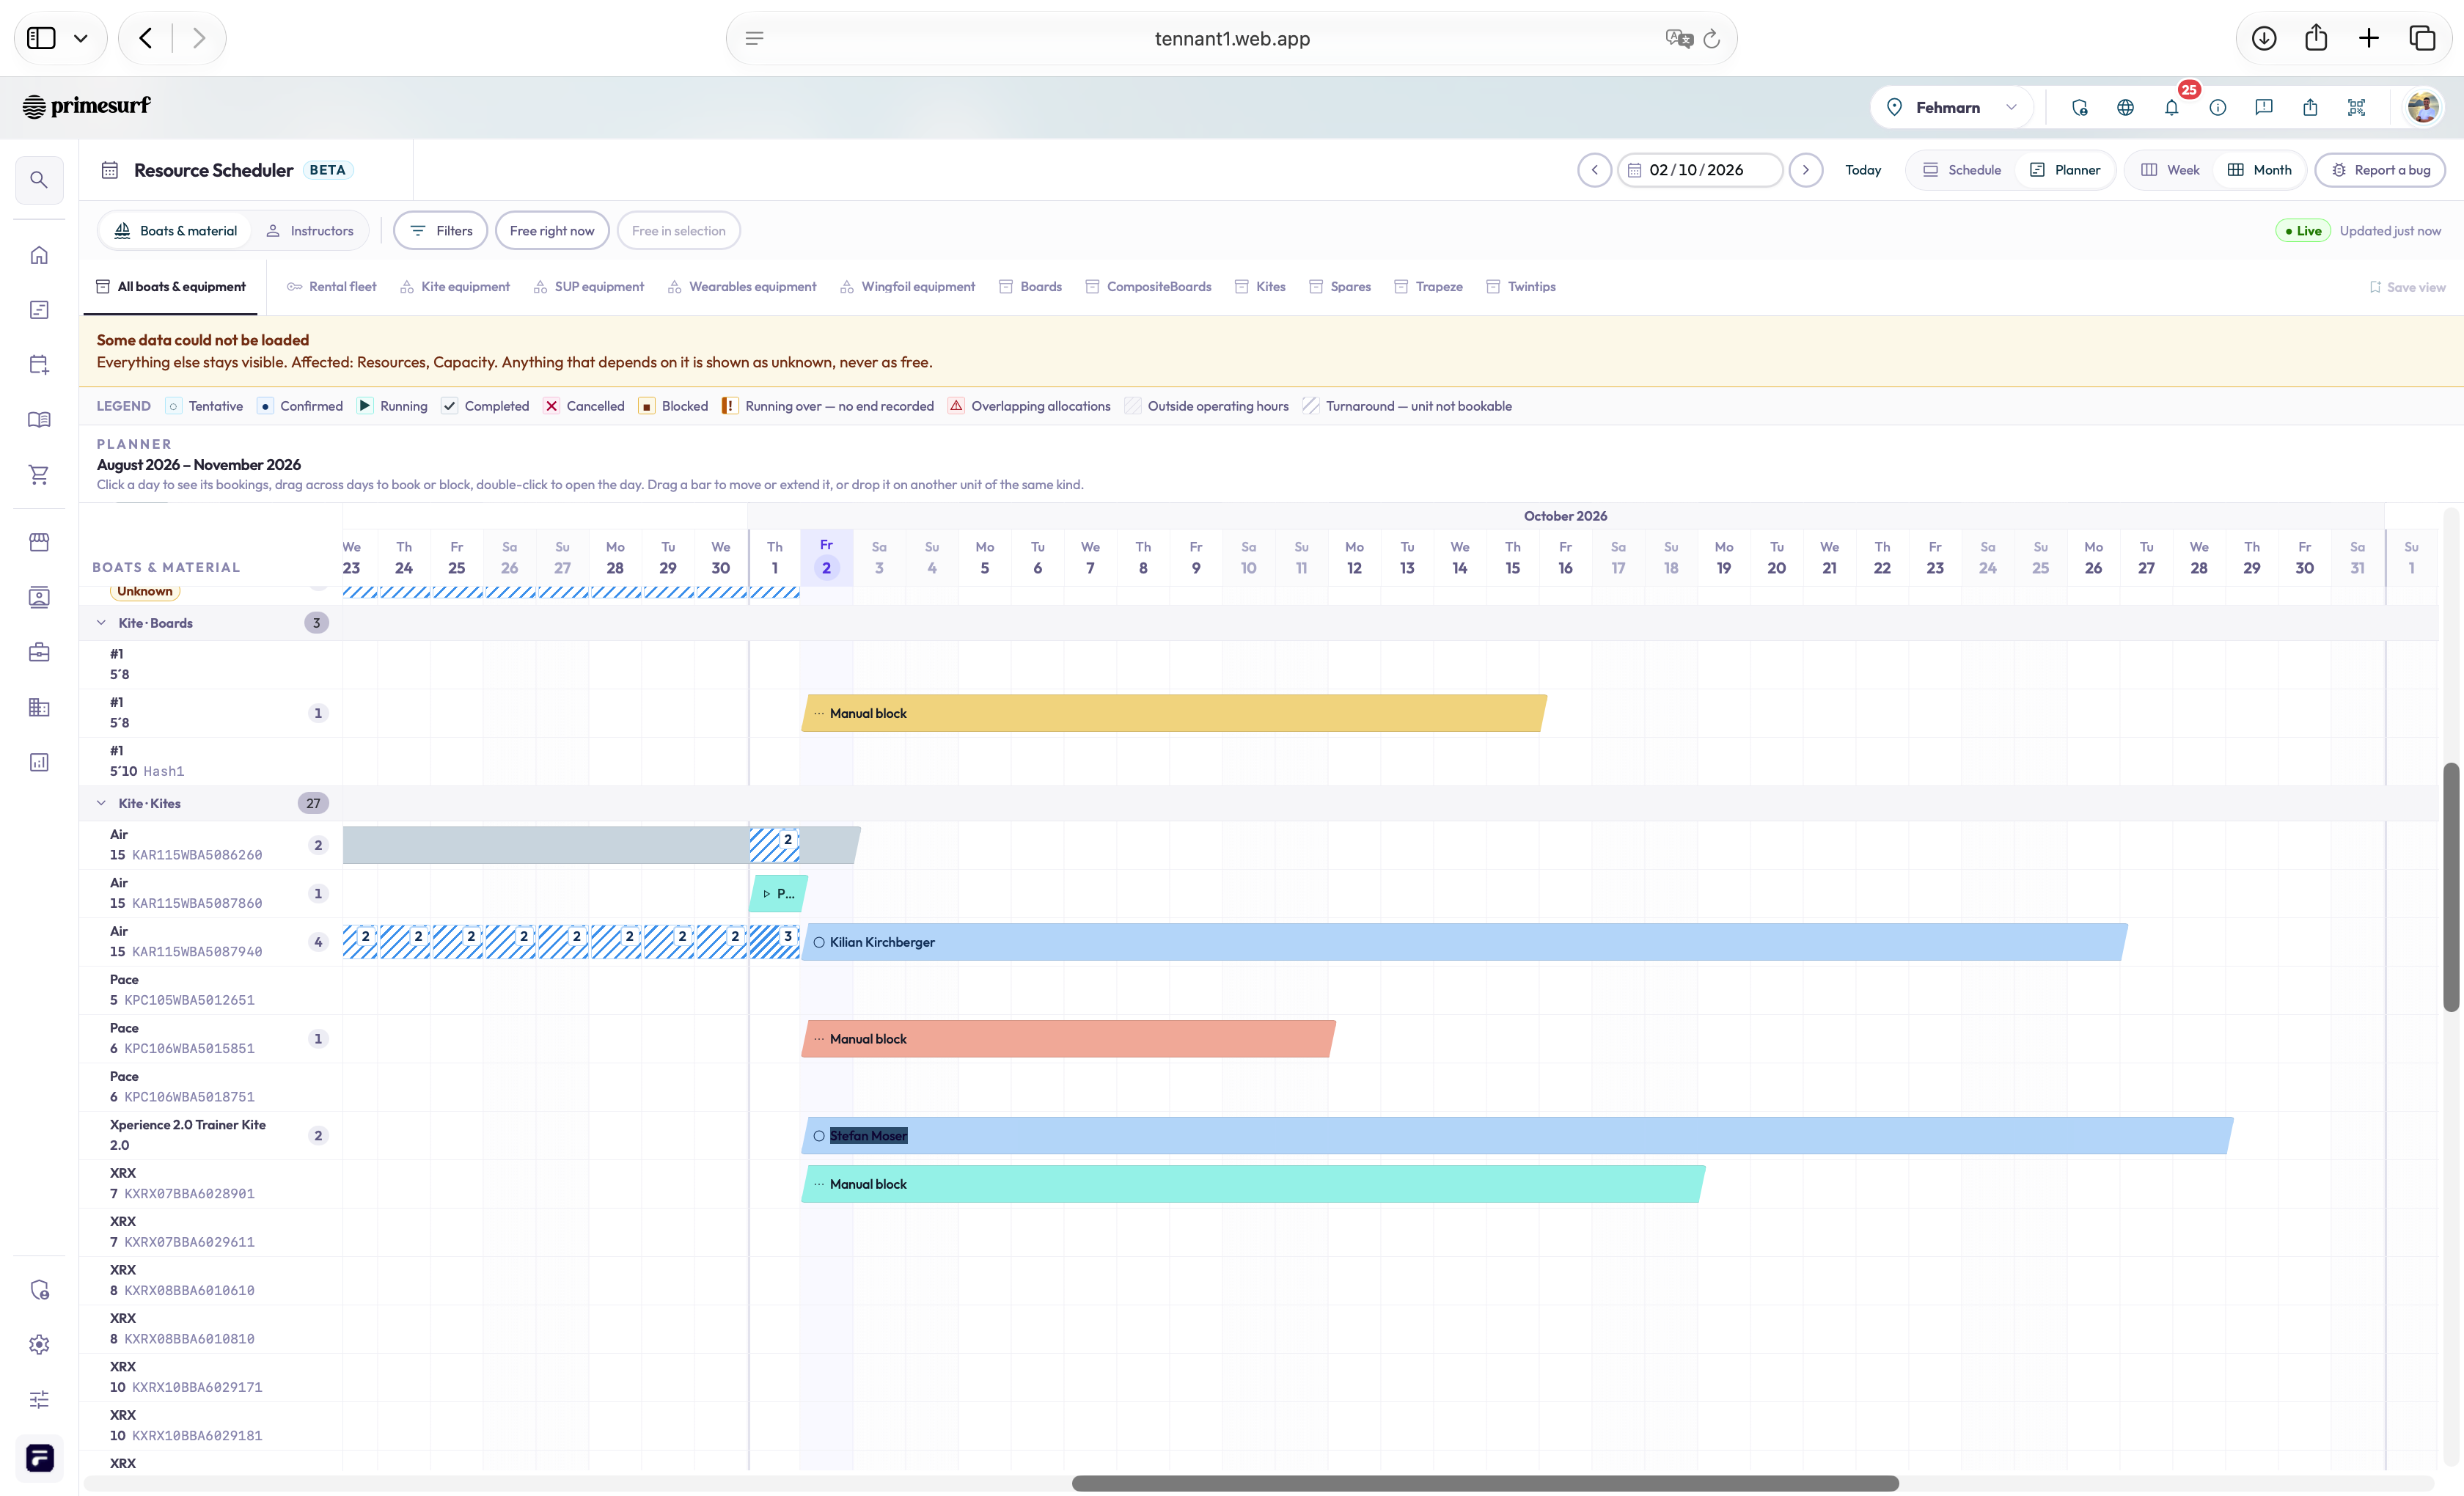Screen dimensions: 2464x1496
Task: Click the Report a bug button
Action: coord(2380,170)
